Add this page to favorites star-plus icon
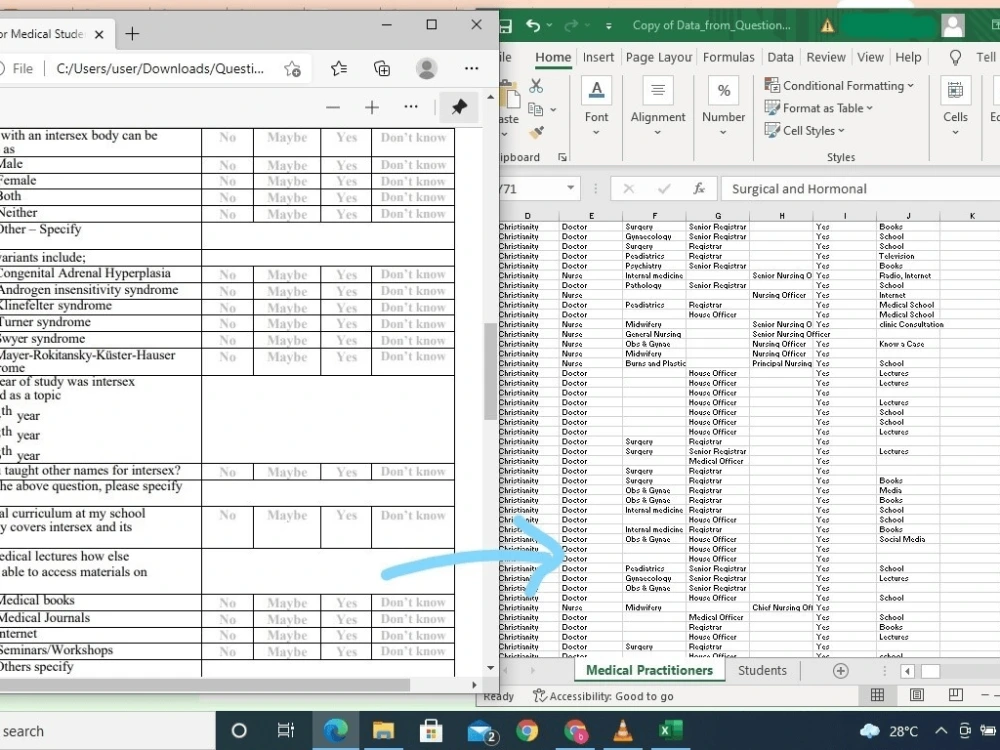1000x750 pixels. point(293,69)
